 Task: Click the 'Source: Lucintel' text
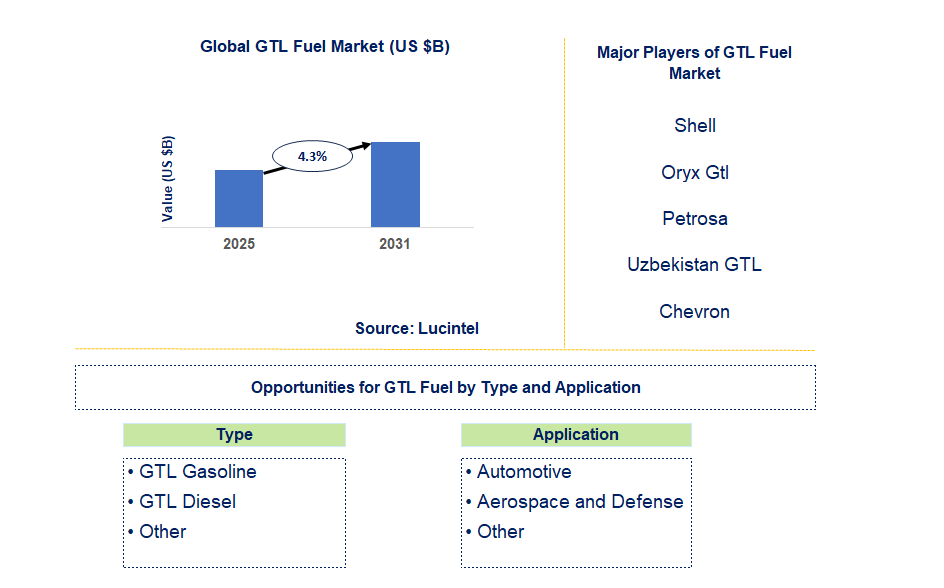coord(417,329)
